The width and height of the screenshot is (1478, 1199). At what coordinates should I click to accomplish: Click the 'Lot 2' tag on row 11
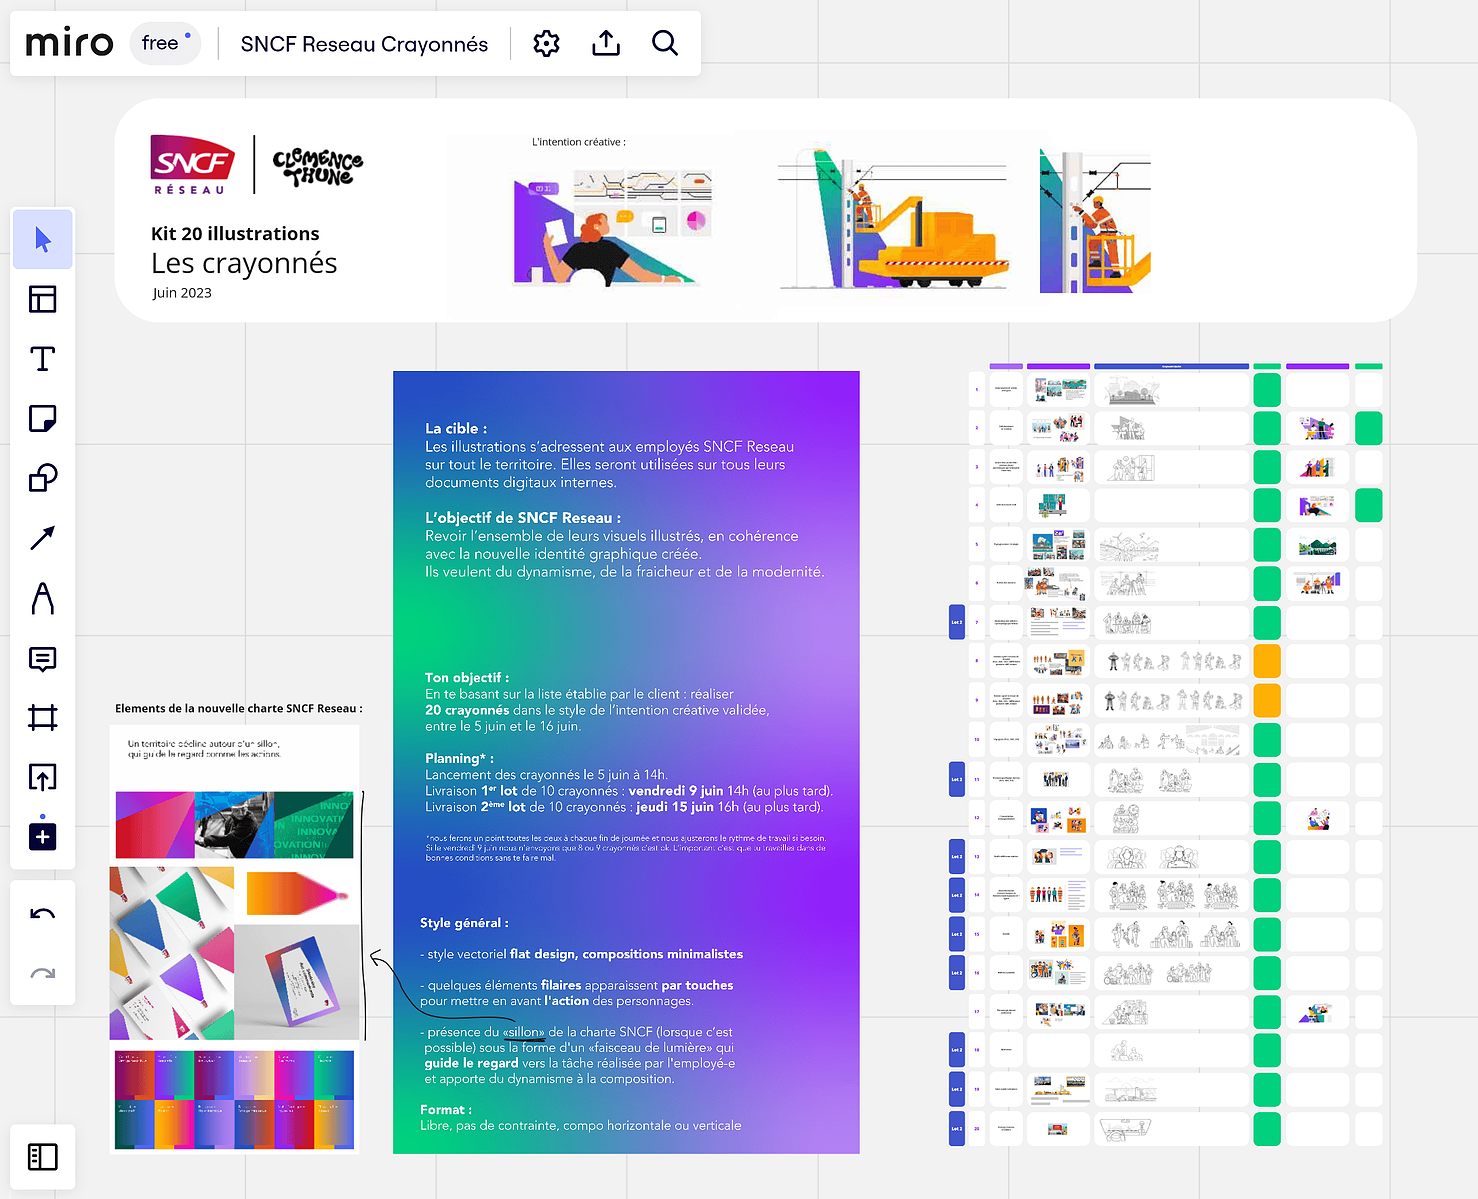[957, 779]
